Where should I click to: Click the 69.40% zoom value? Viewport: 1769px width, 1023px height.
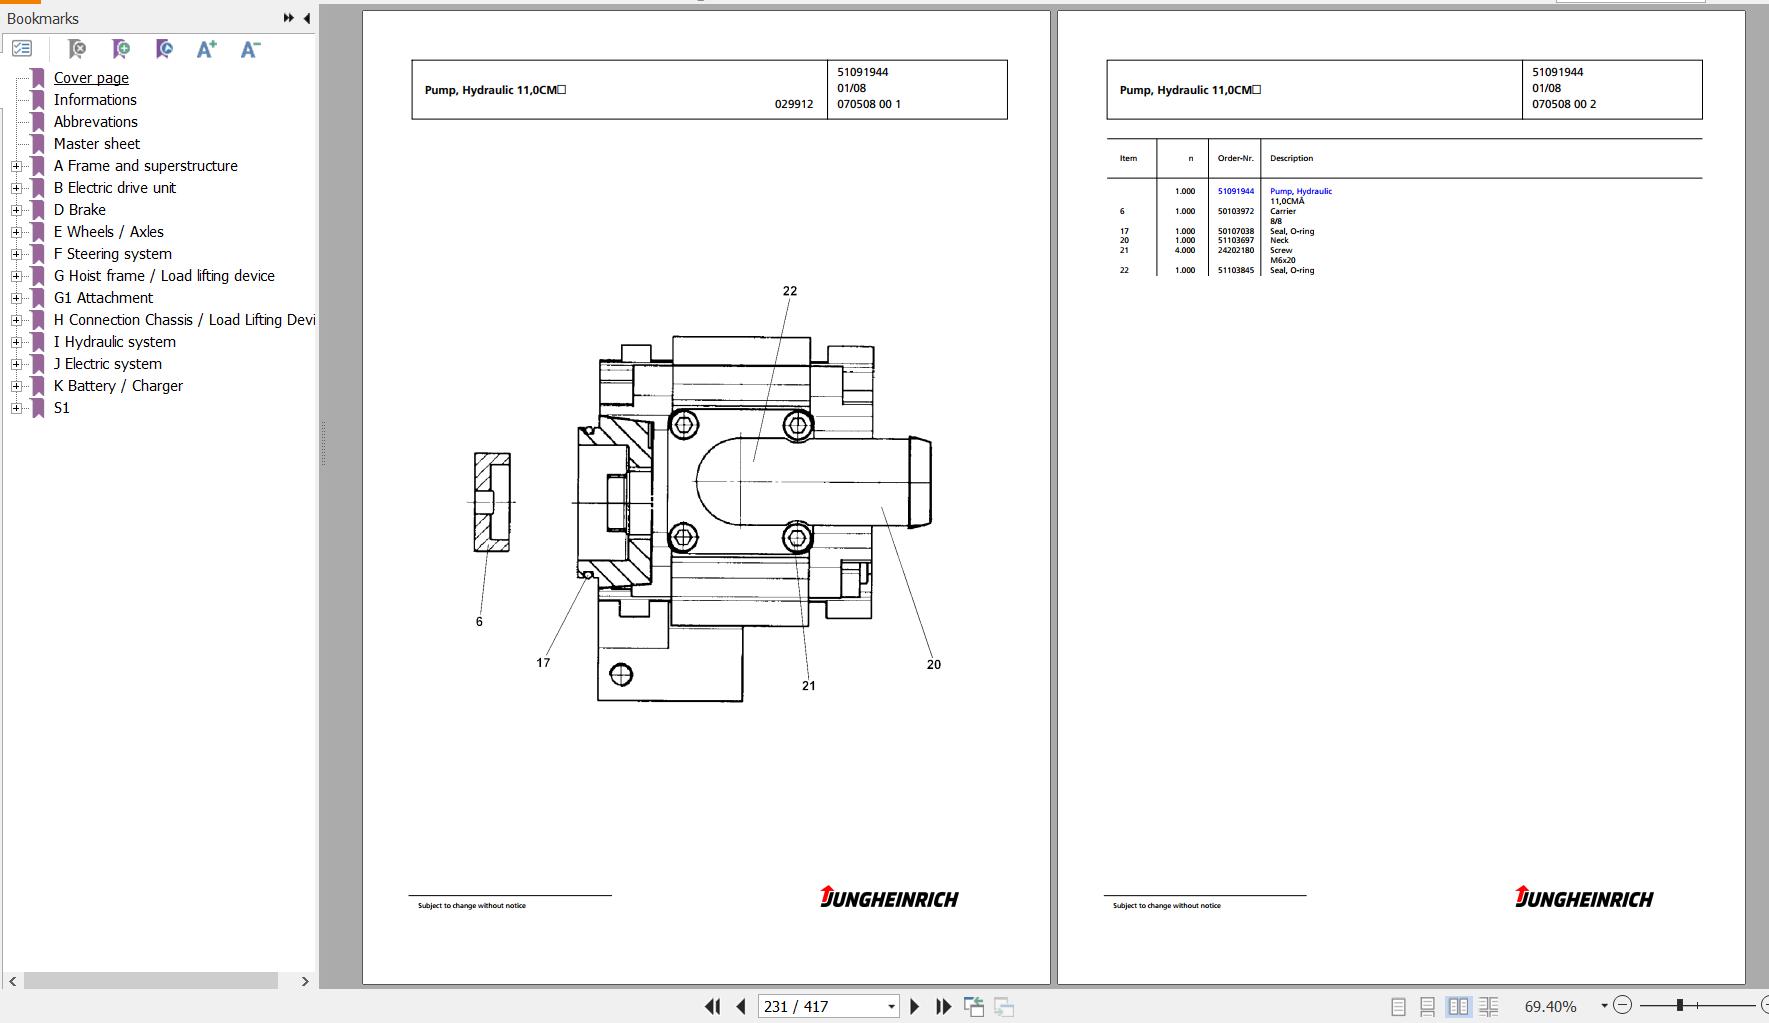1550,1007
